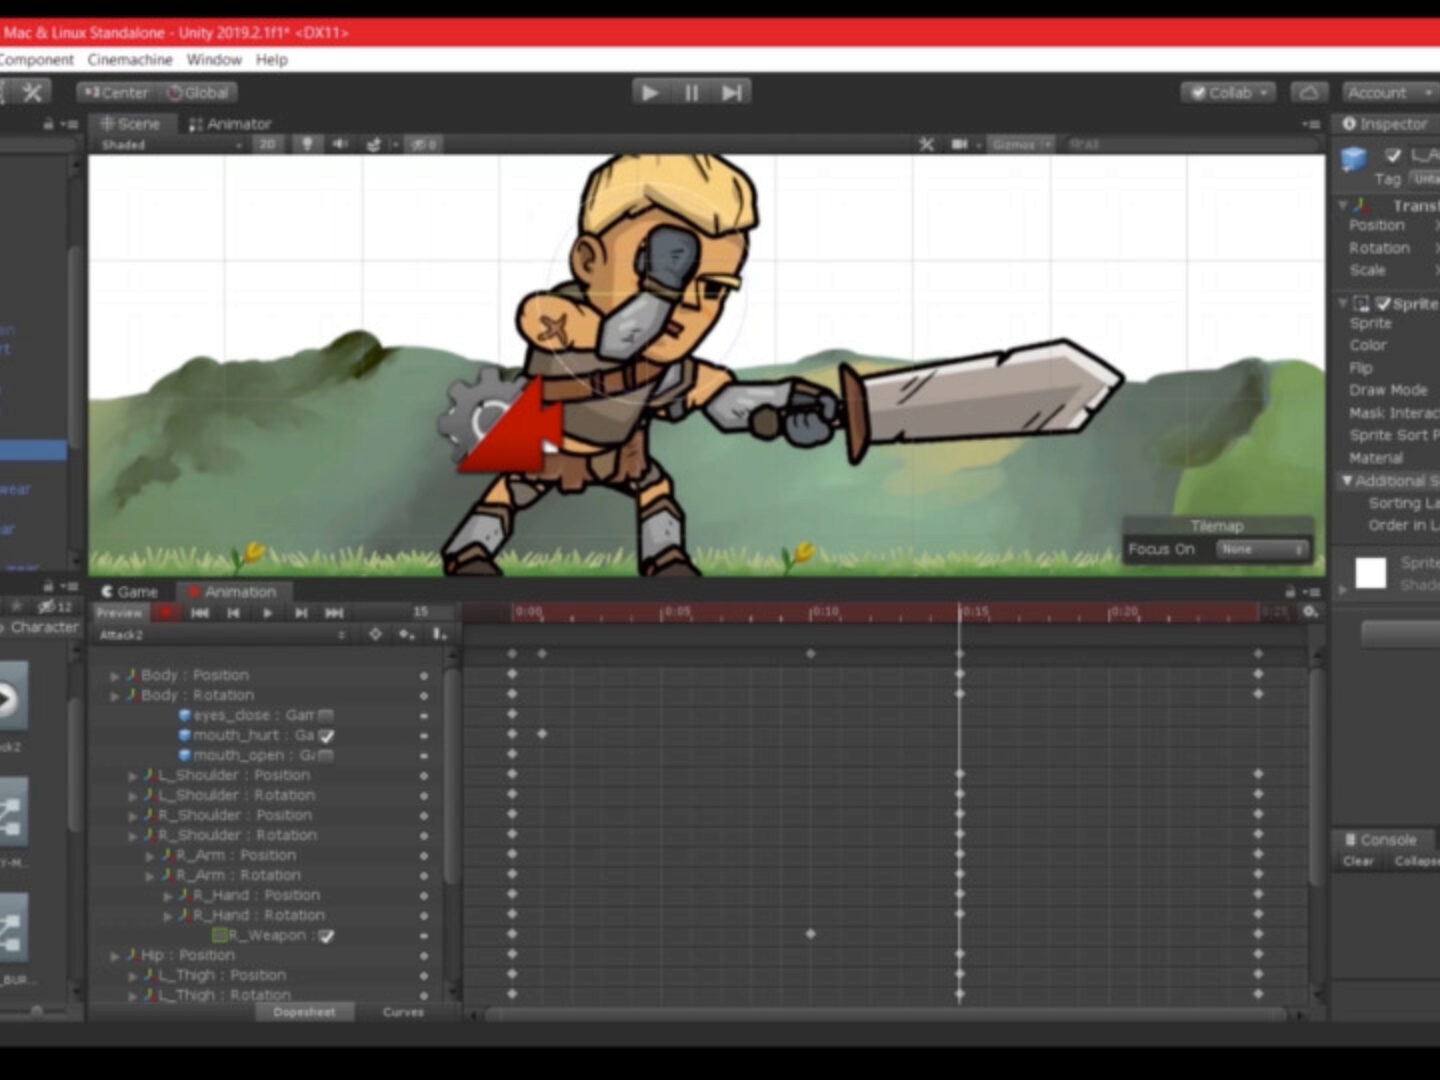Click the Pause button in top toolbar
Image resolution: width=1440 pixels, height=1080 pixels.
coord(691,93)
